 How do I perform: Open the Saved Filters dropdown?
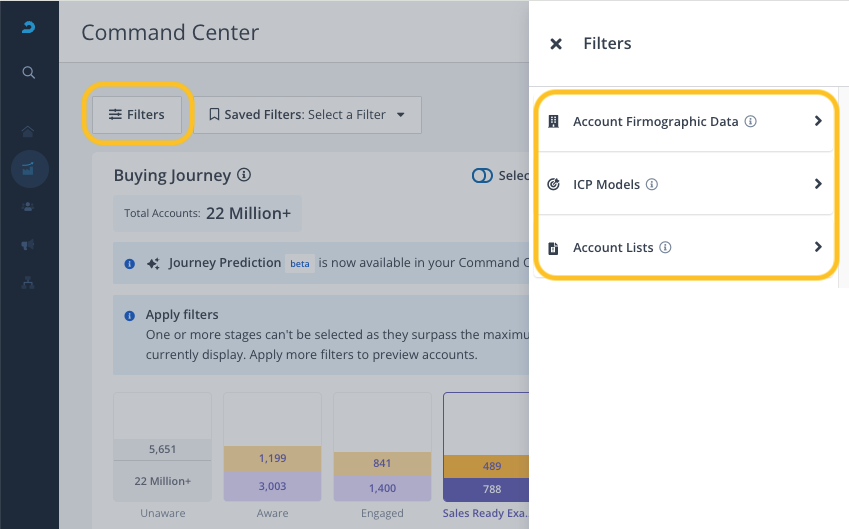(x=307, y=115)
